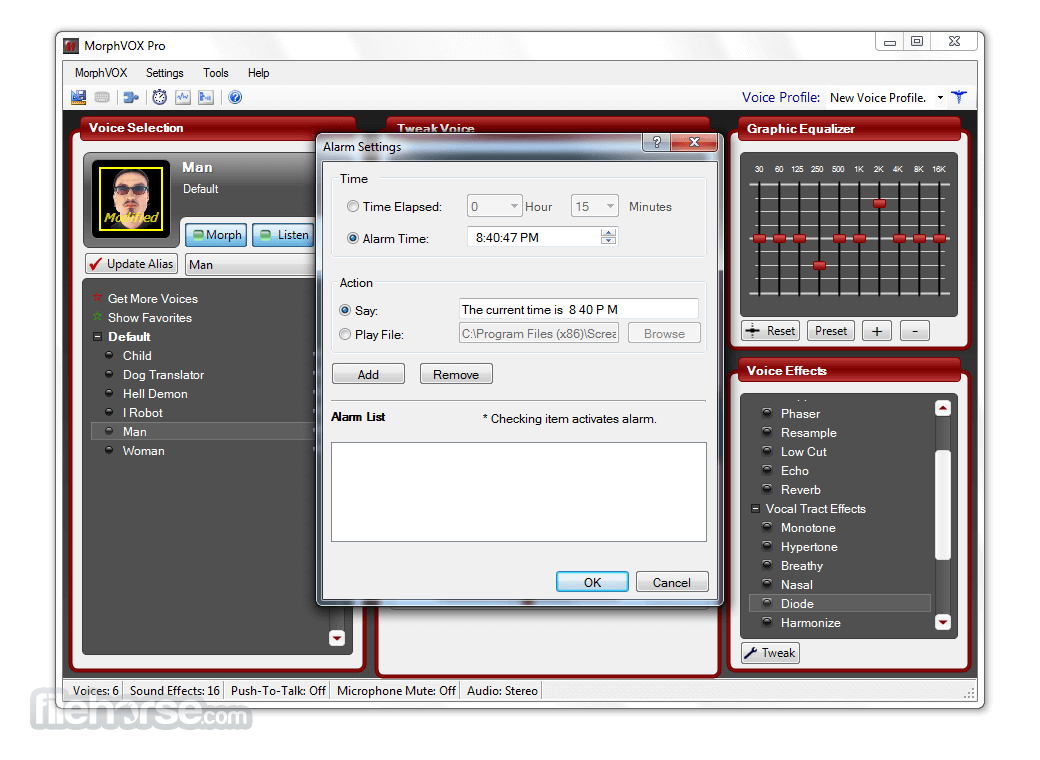Select the Time Elapsed radio button
Viewport: 1040px width, 760px height.
[353, 206]
